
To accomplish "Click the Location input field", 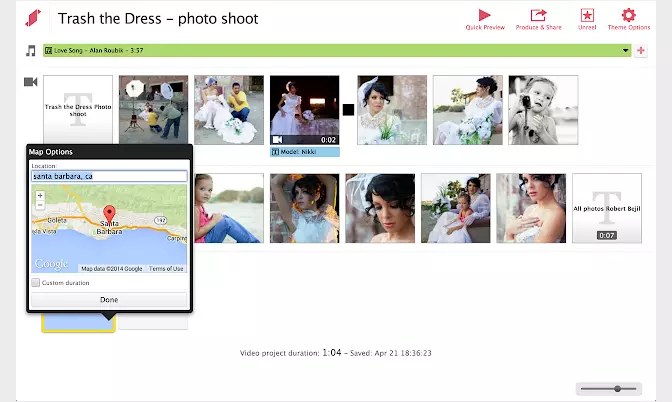I will pyautogui.click(x=109, y=176).
